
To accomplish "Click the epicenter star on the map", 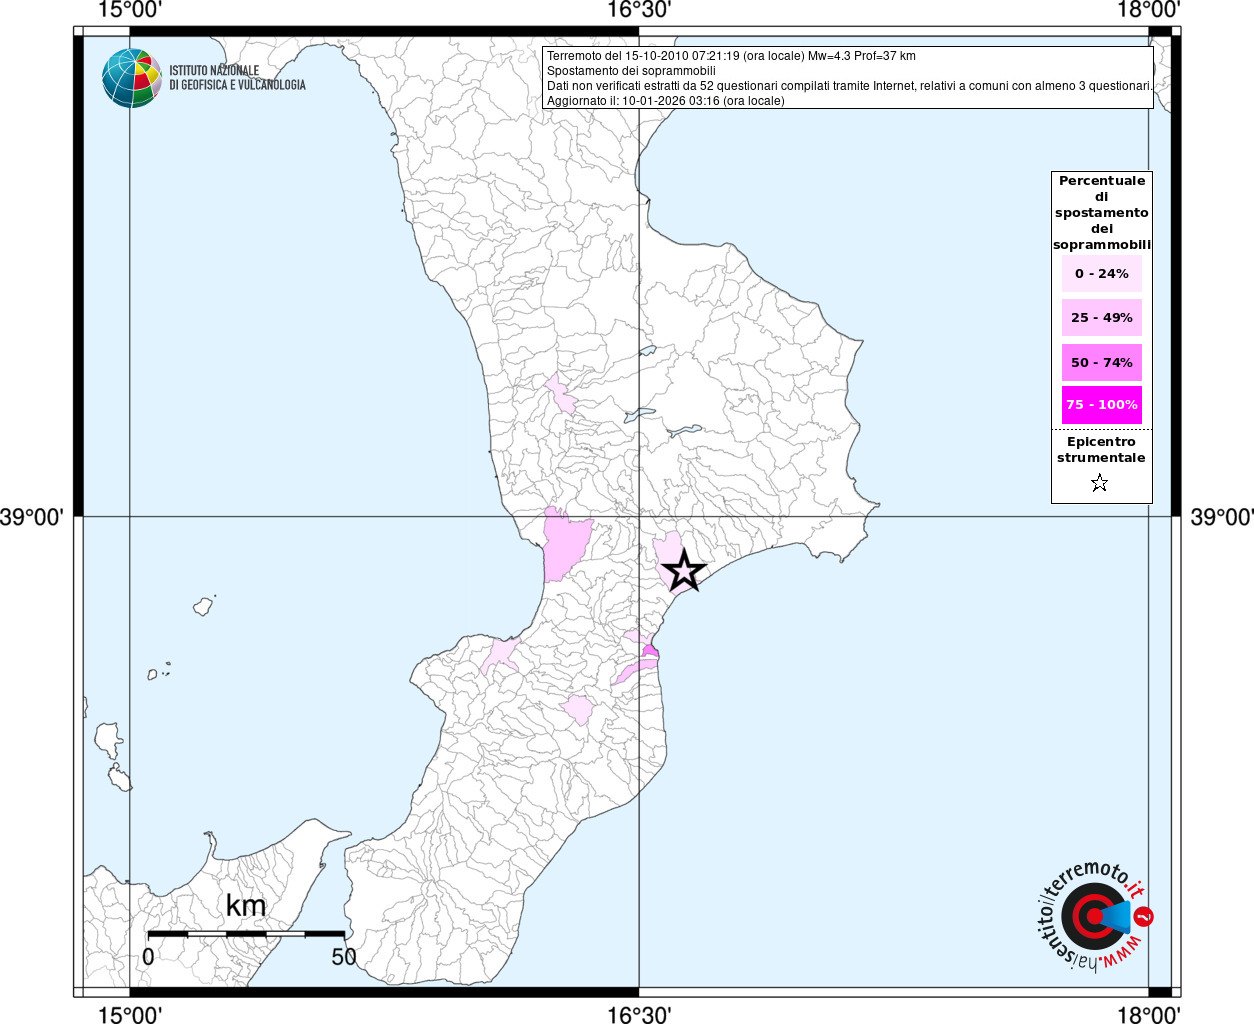I will coord(684,570).
